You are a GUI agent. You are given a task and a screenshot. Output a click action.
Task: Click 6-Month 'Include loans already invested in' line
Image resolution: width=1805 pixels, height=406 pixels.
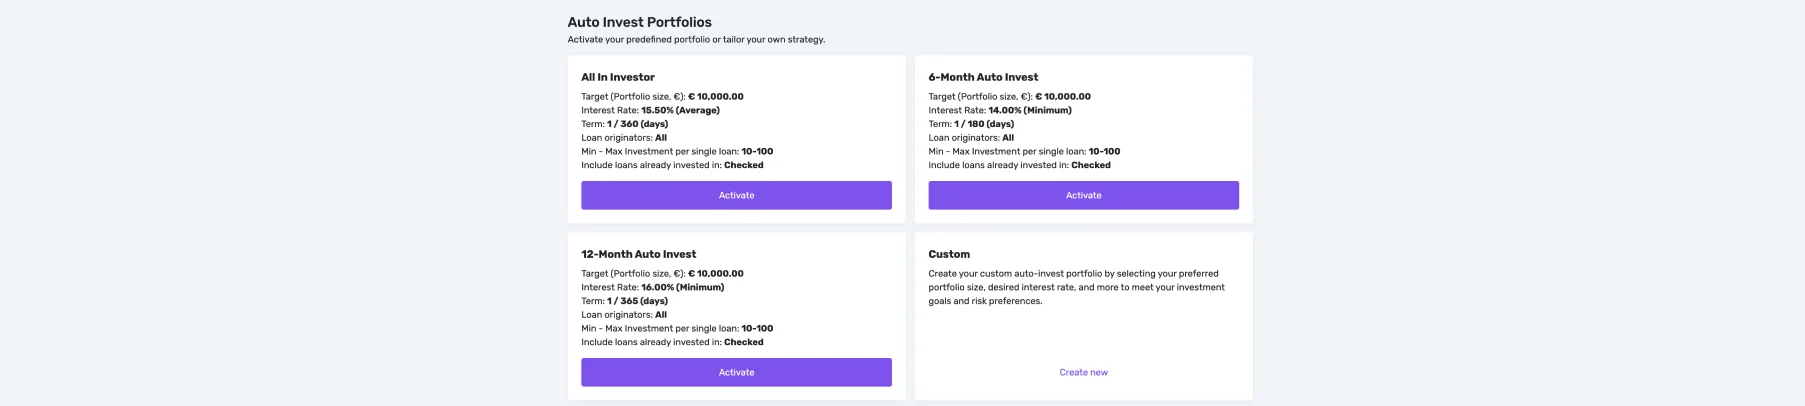pyautogui.click(x=1019, y=165)
